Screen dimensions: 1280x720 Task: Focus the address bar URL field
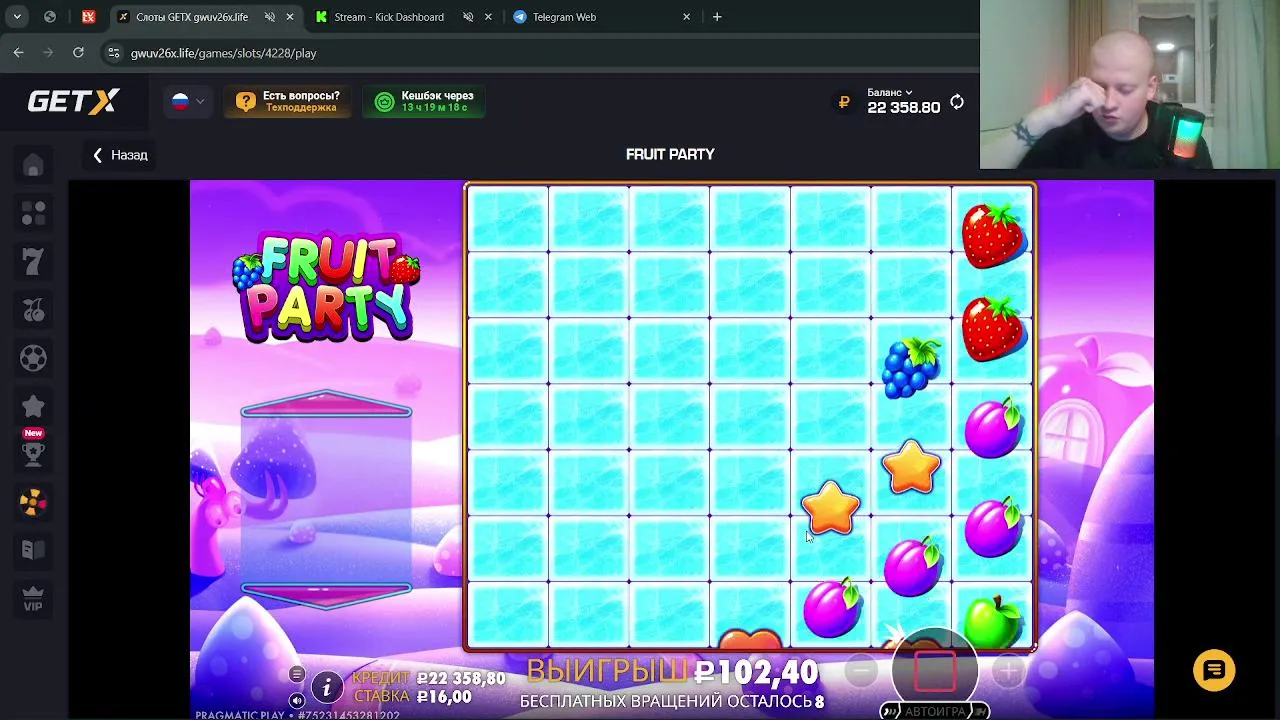540,53
